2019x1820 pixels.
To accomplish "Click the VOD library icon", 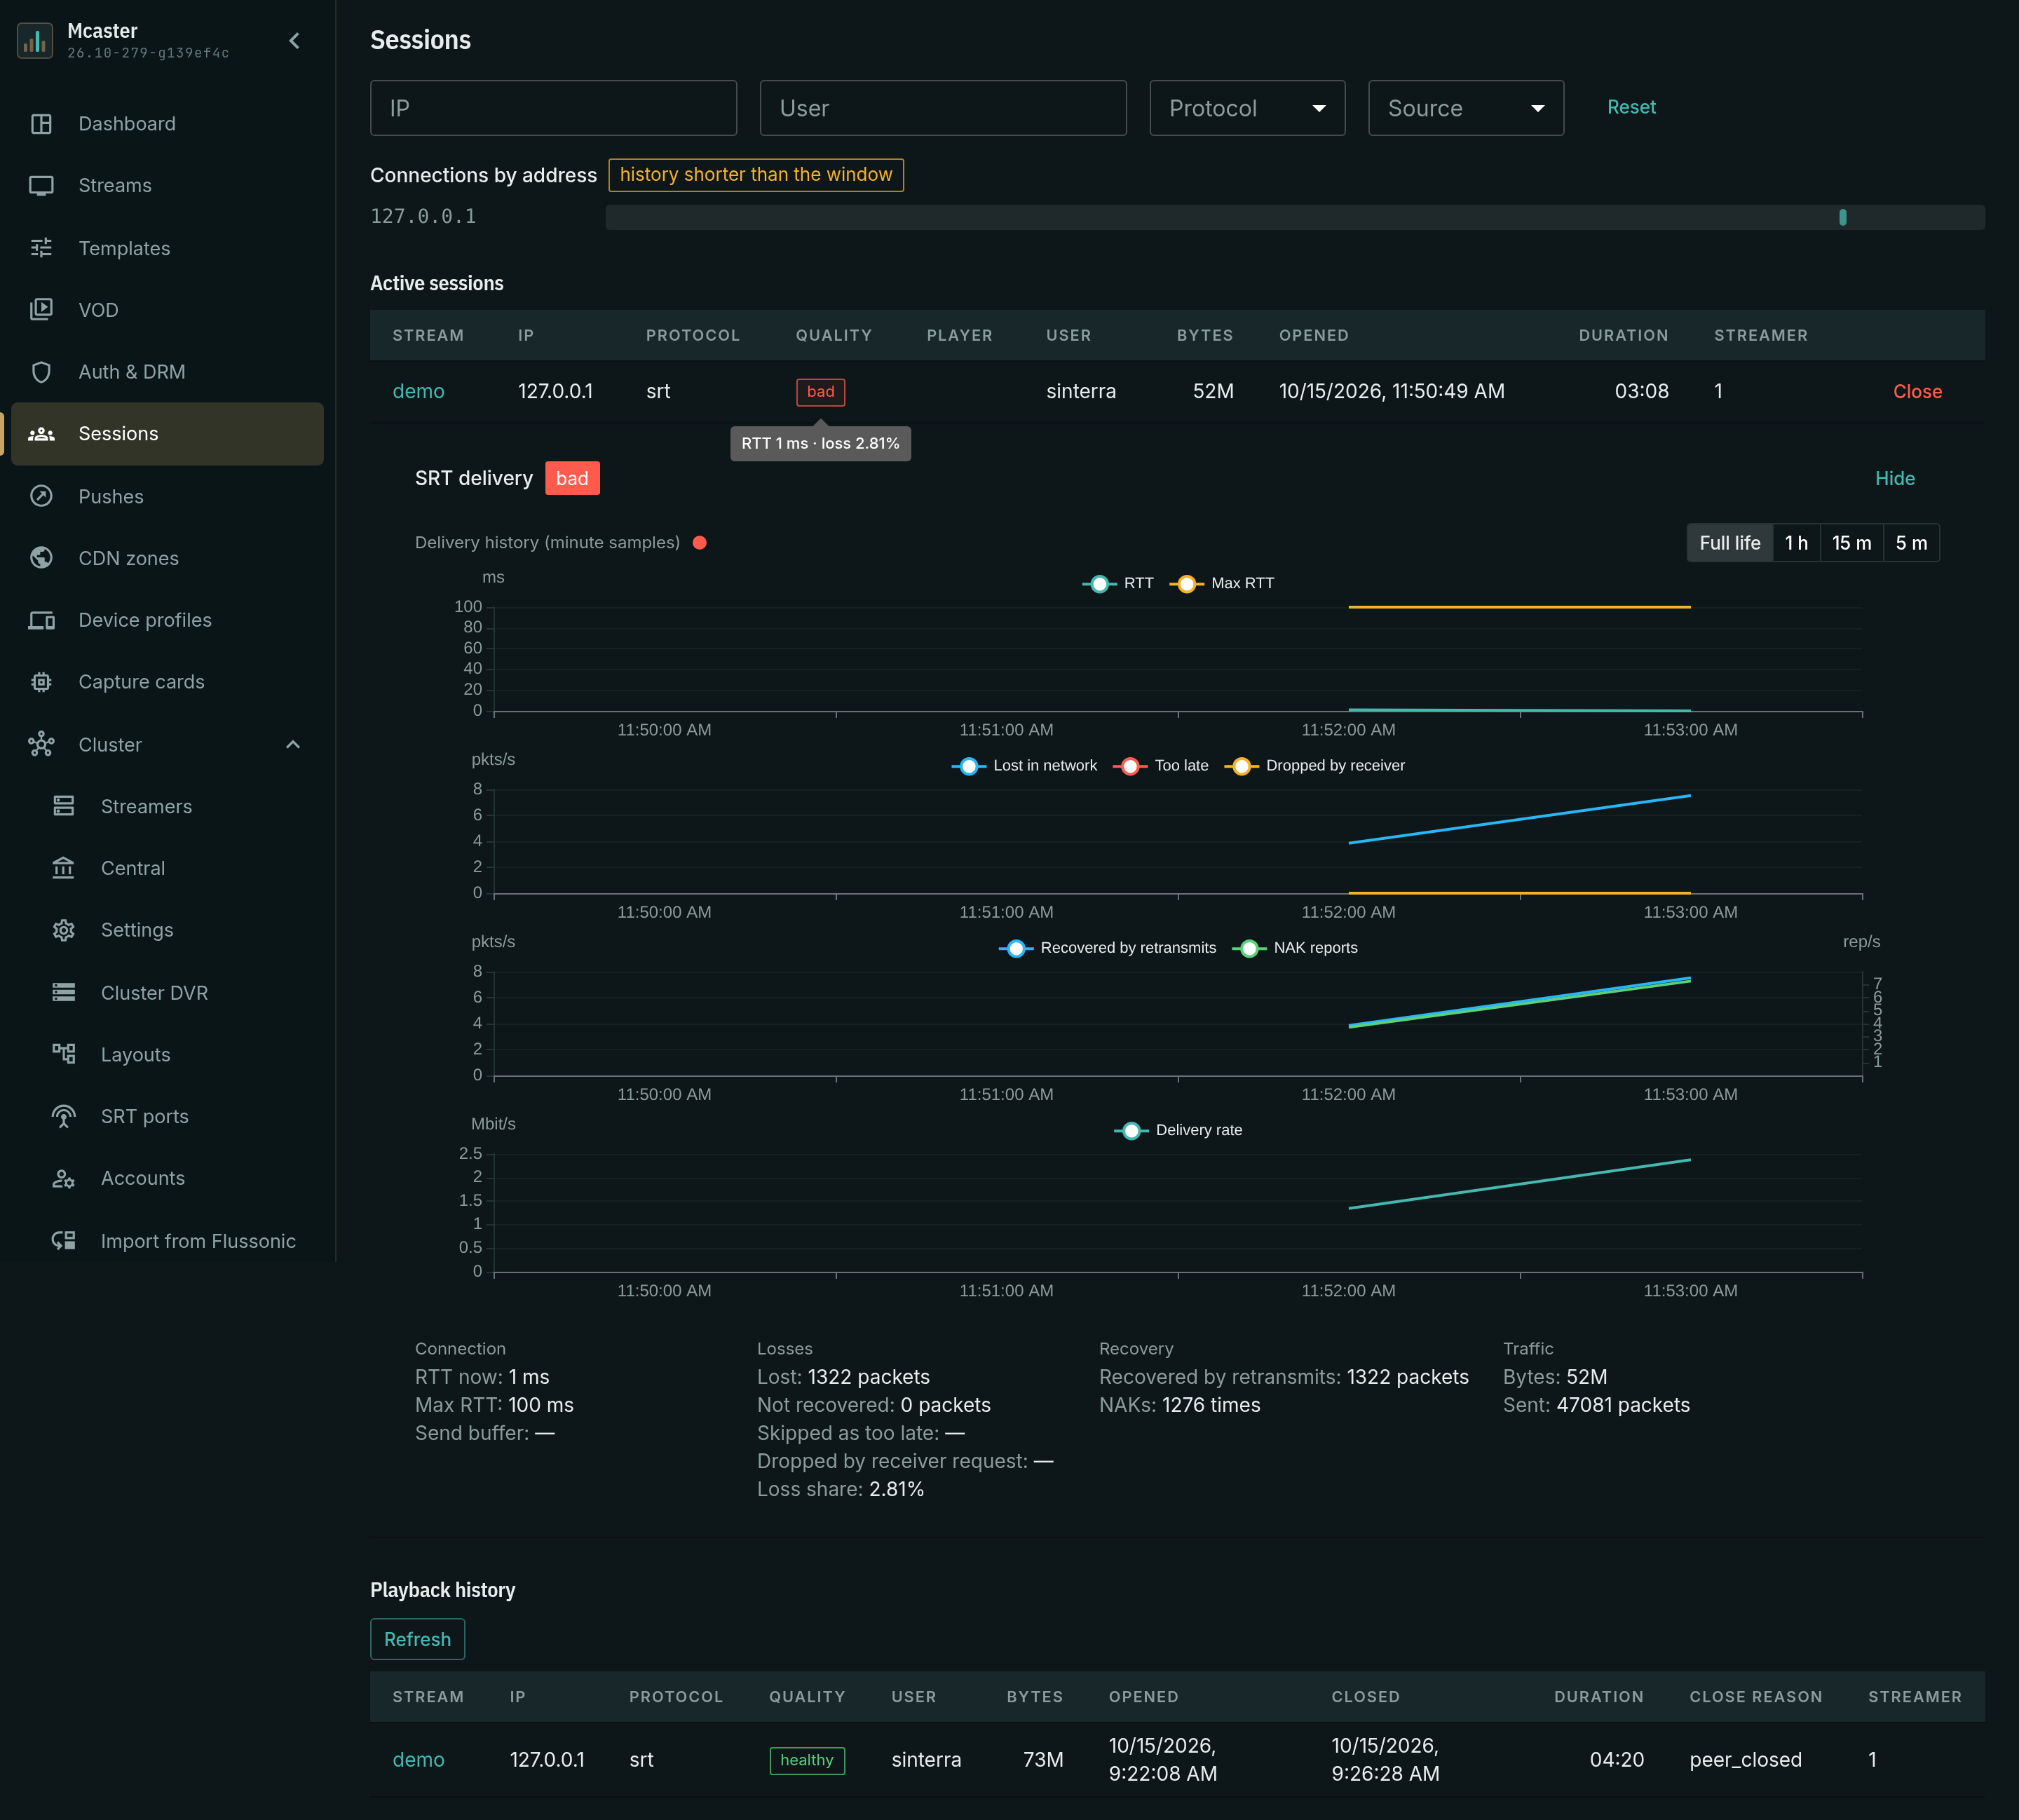I will pos(41,310).
